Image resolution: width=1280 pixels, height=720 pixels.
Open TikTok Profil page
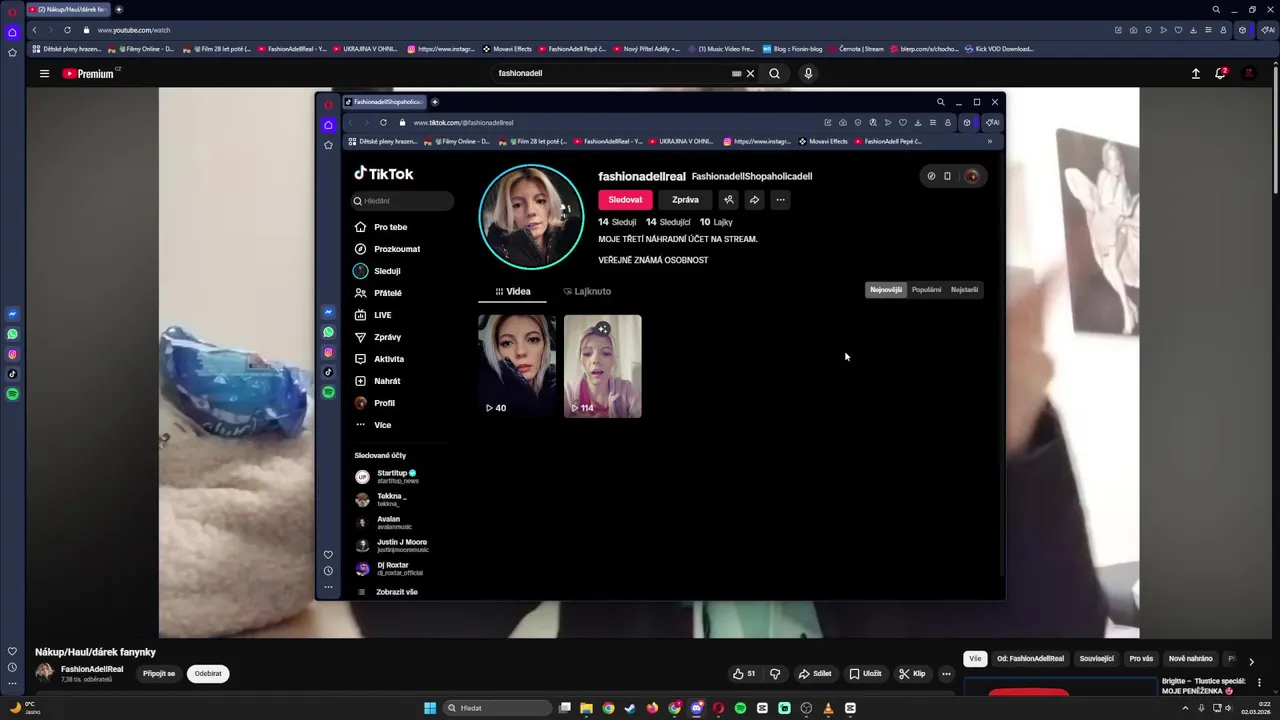pos(375,403)
